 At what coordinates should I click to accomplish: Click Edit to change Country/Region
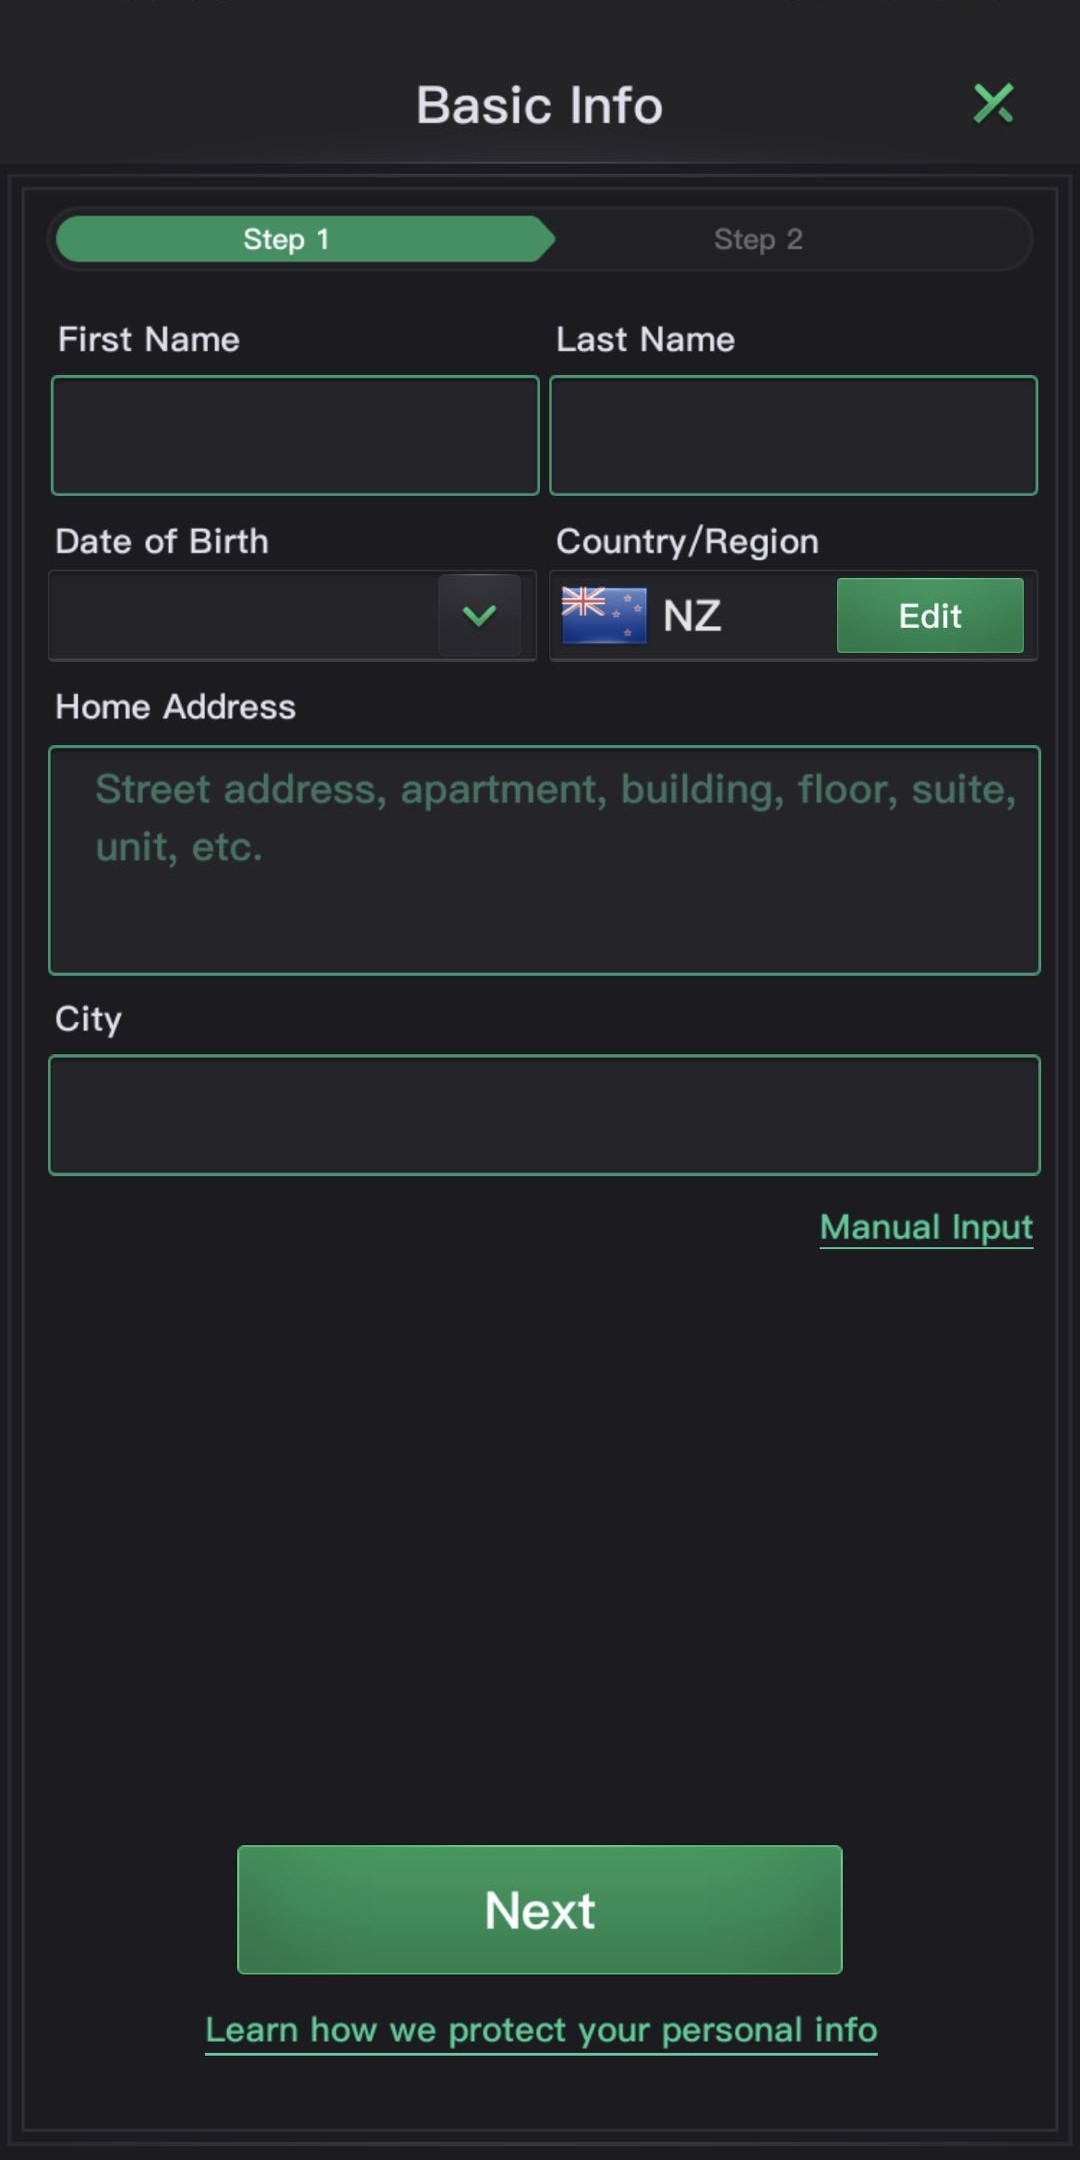tap(930, 616)
